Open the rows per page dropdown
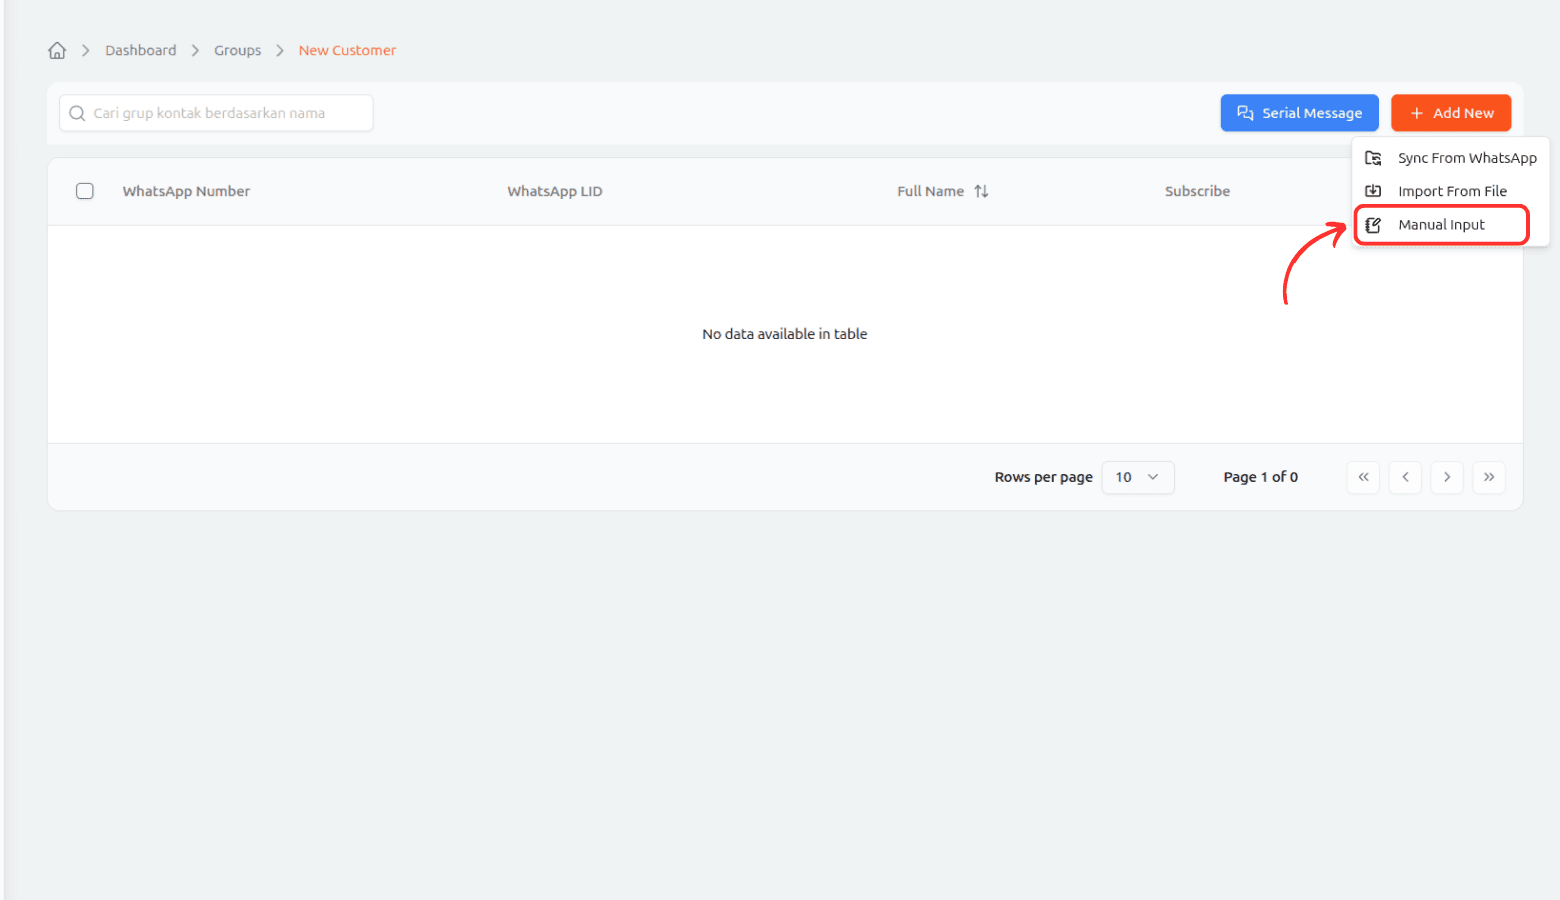This screenshot has height=900, width=1560. tap(1137, 477)
